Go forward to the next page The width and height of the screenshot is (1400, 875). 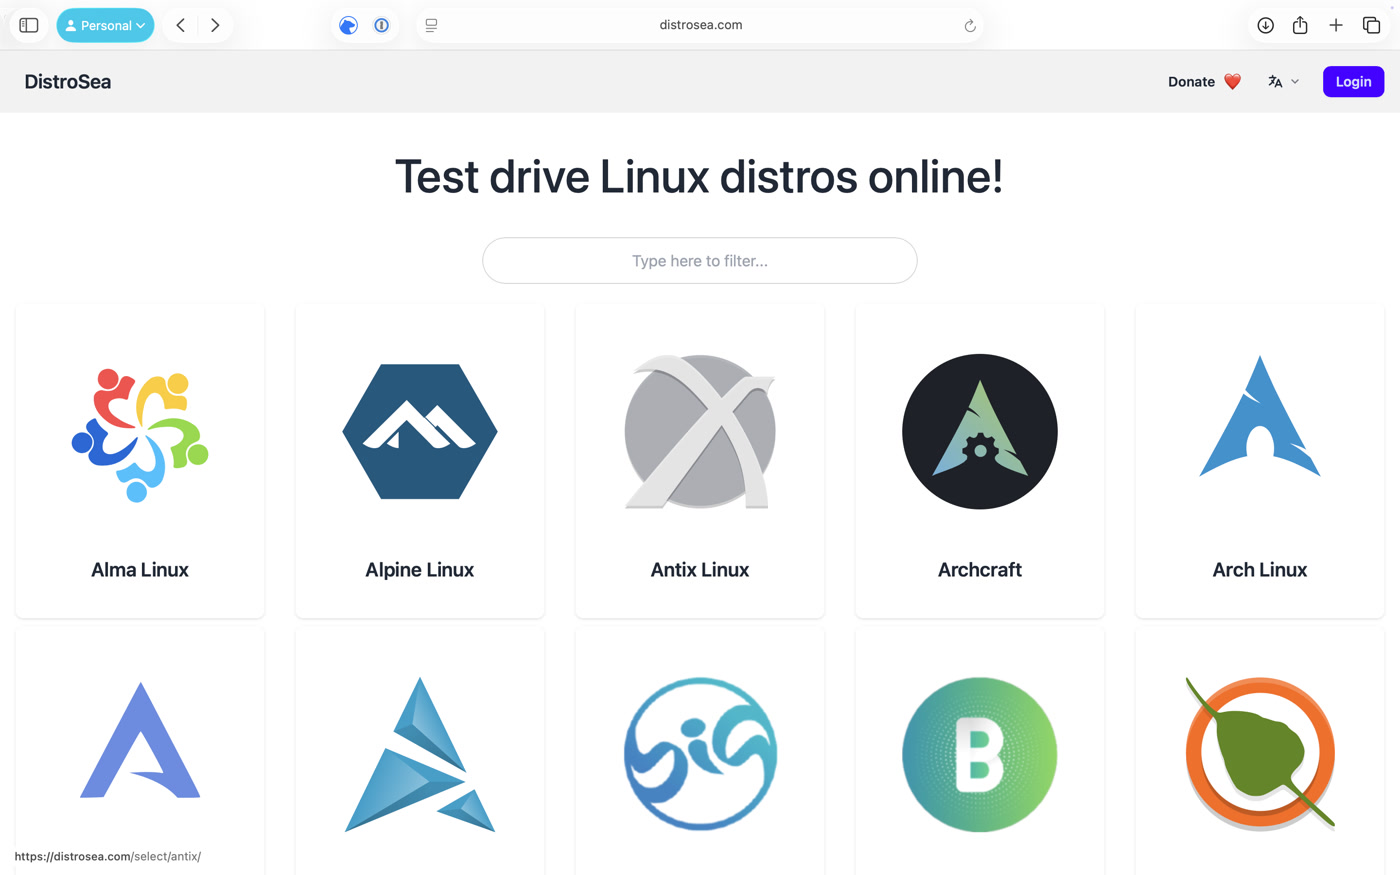coord(215,25)
